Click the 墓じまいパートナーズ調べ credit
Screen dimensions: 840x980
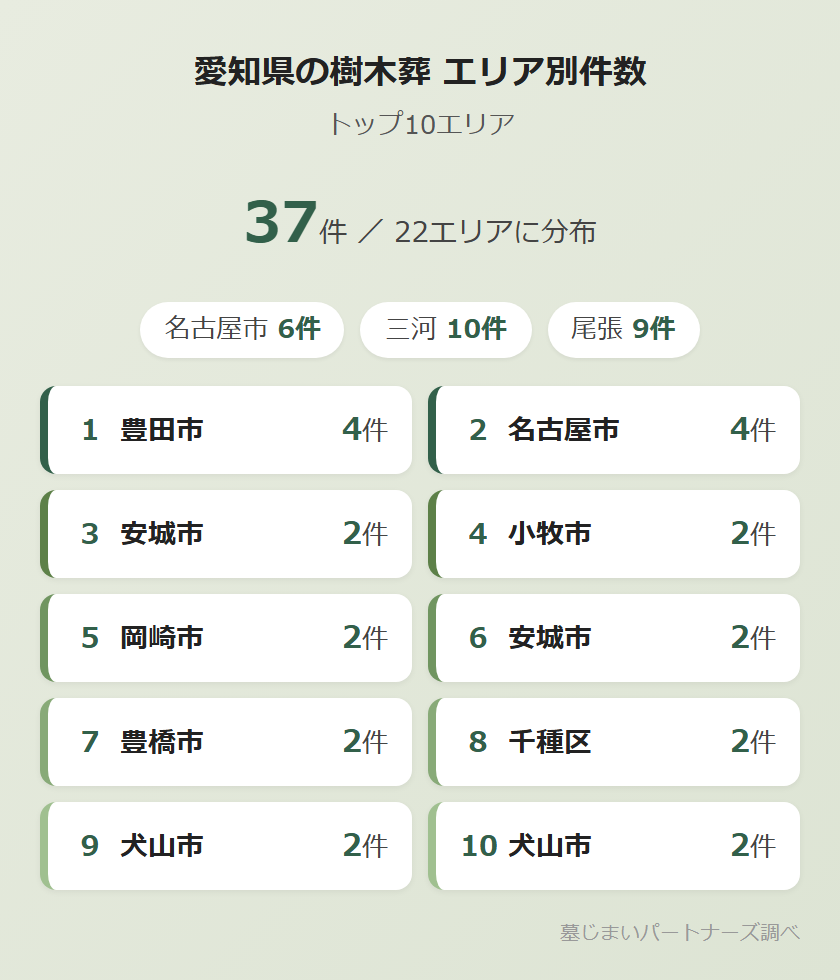click(x=680, y=932)
